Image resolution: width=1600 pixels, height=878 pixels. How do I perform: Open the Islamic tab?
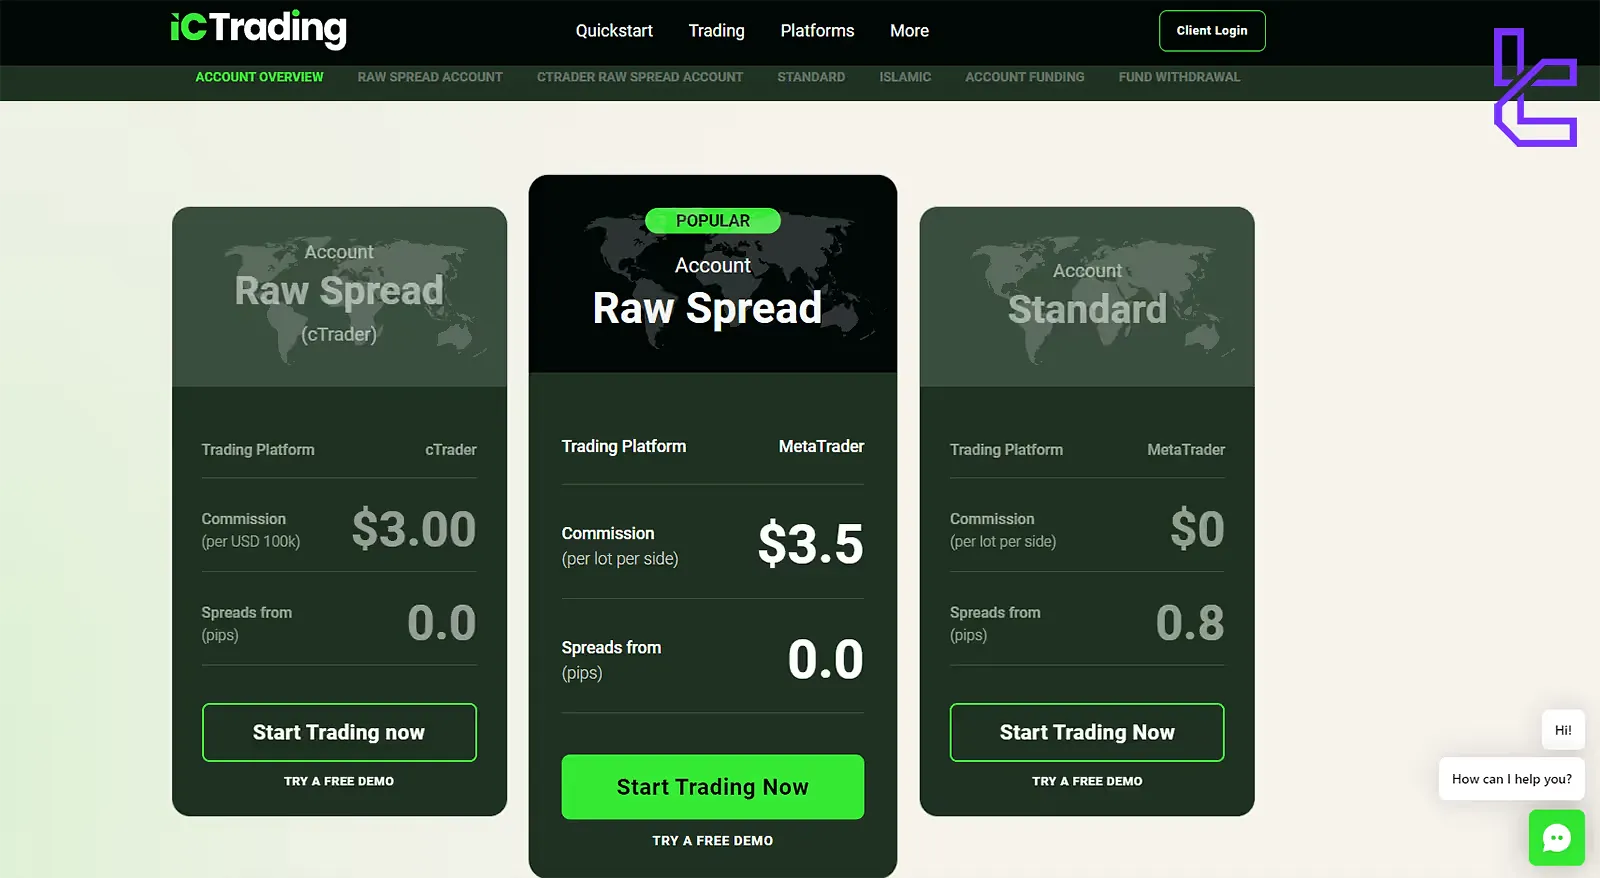(x=905, y=77)
